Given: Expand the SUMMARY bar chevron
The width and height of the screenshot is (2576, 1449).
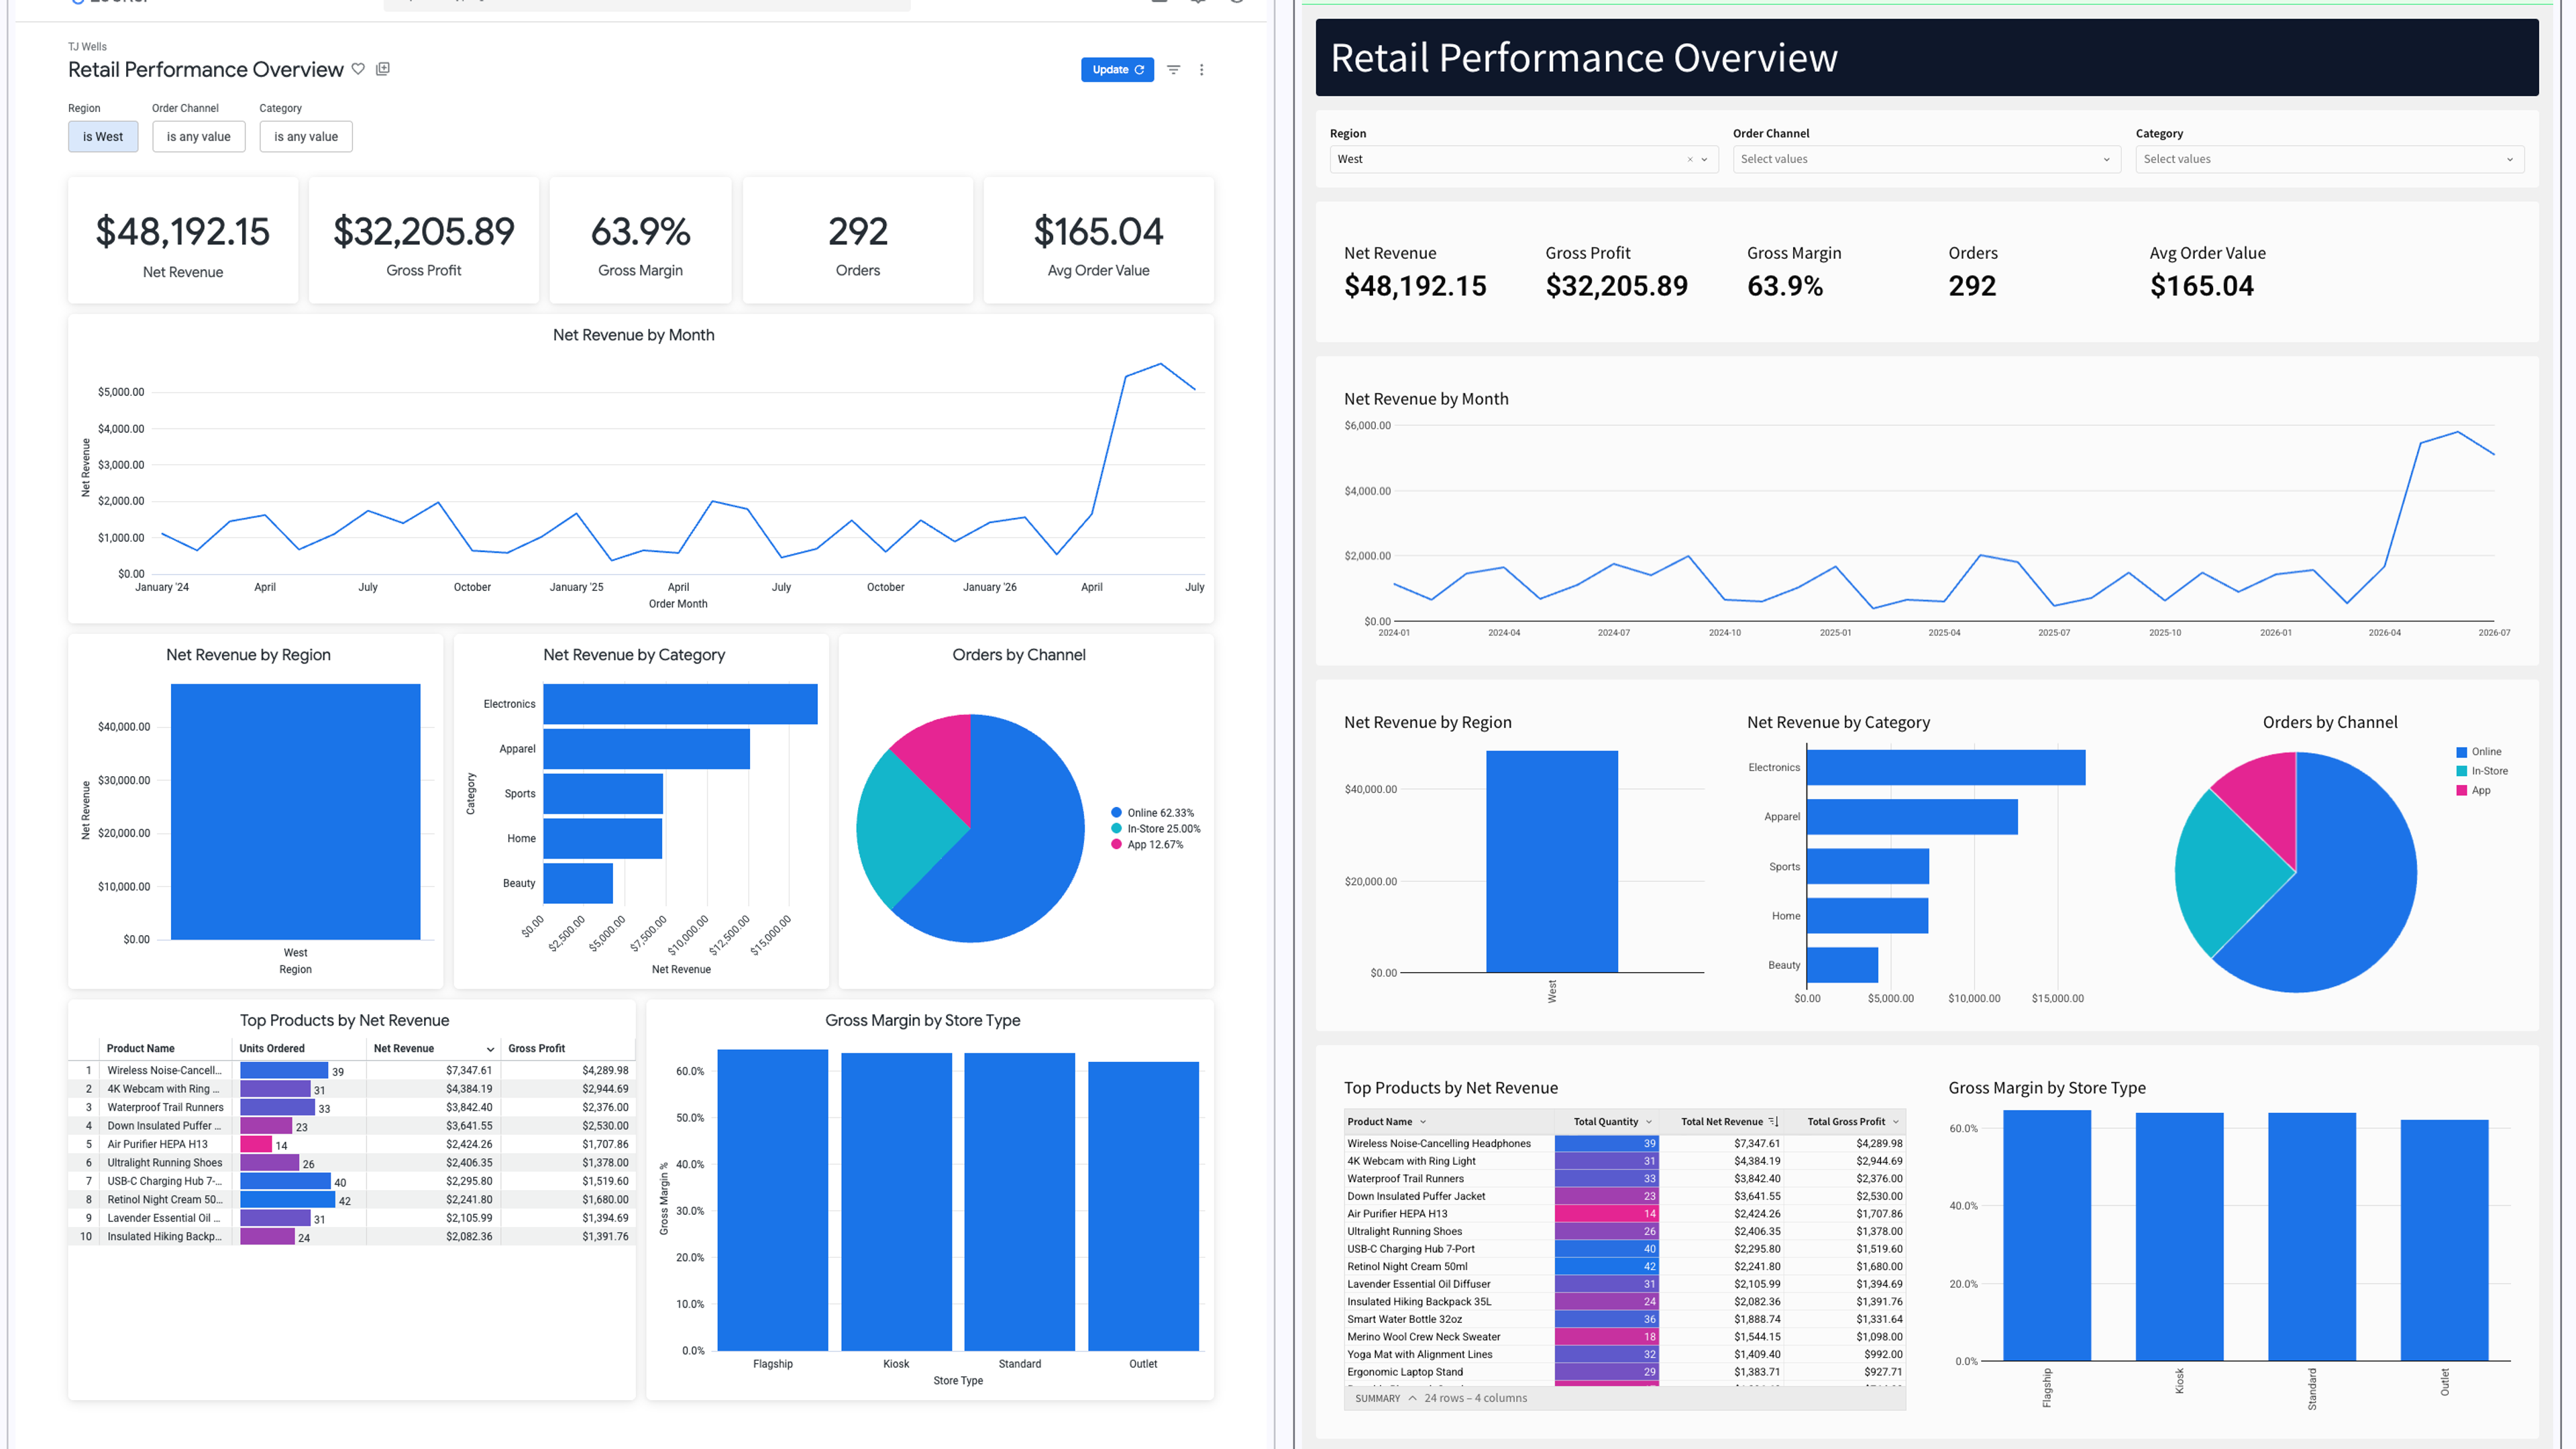Looking at the screenshot, I should (x=1412, y=1398).
